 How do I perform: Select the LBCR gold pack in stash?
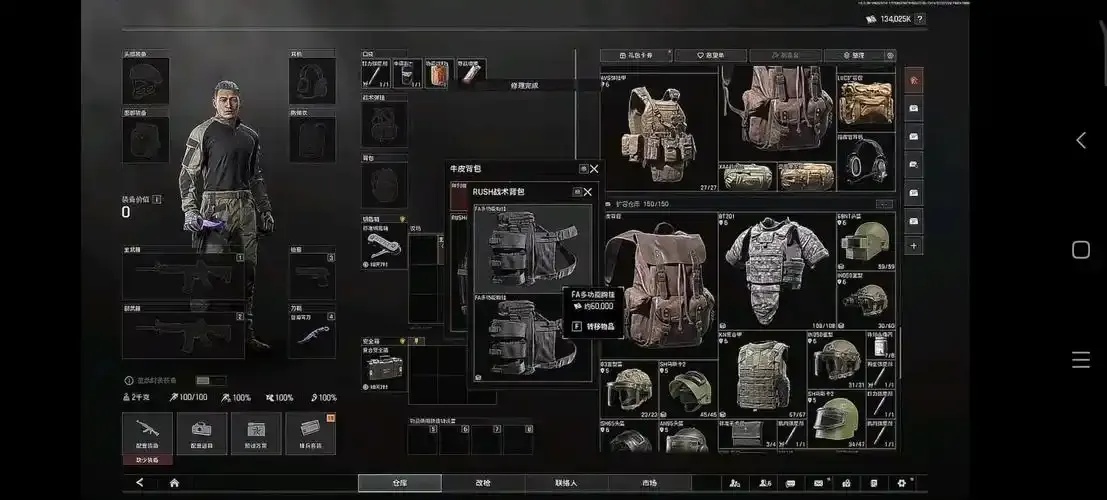(866, 102)
